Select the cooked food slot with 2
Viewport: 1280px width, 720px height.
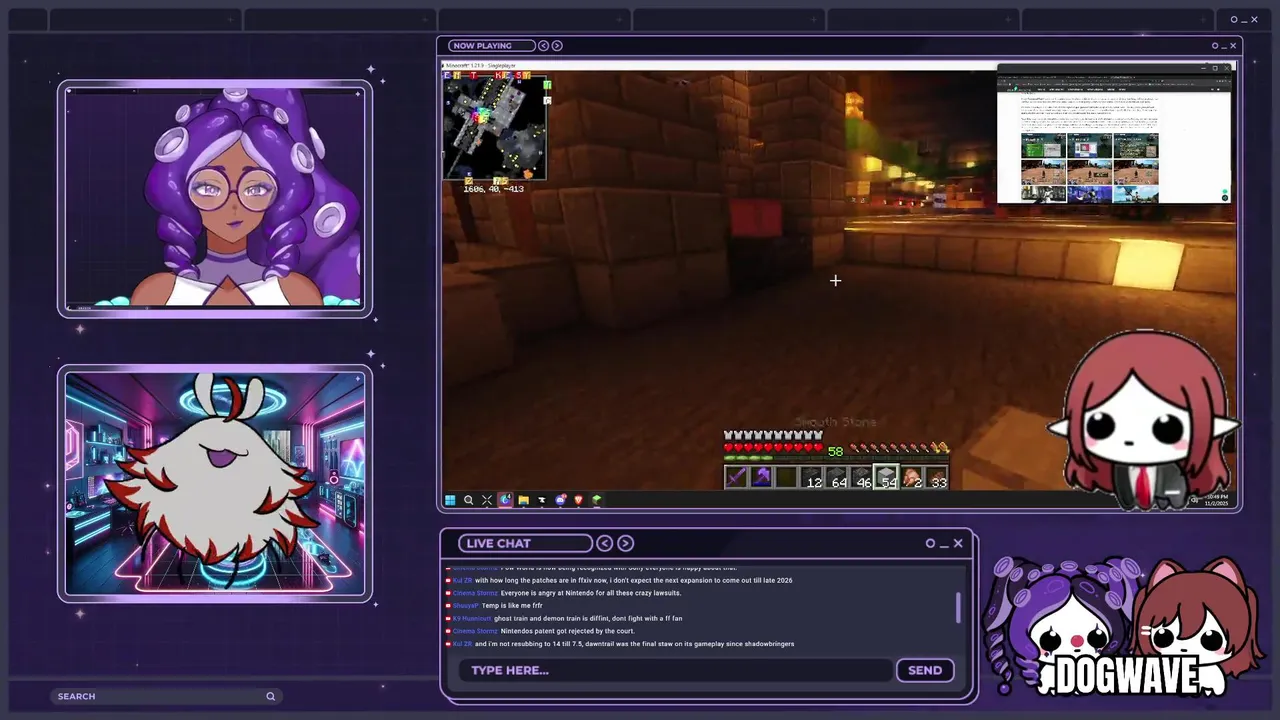click(x=911, y=478)
